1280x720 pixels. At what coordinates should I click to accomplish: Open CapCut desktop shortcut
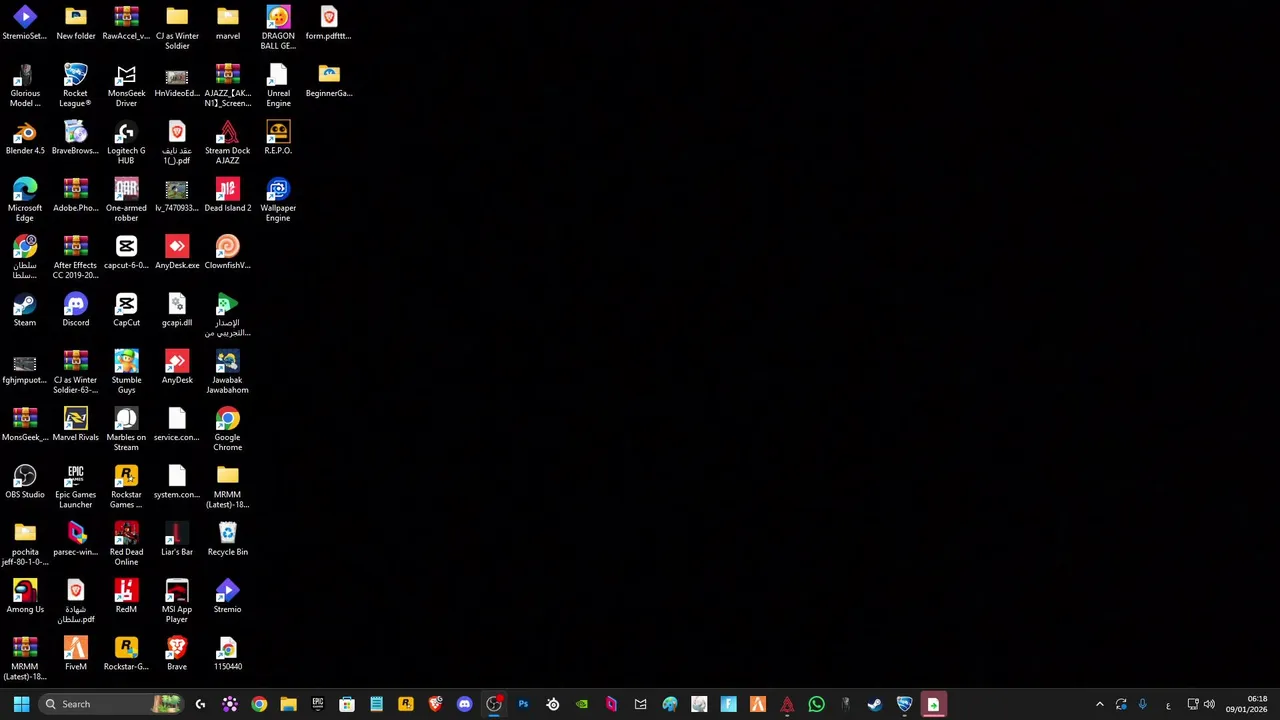tap(126, 311)
